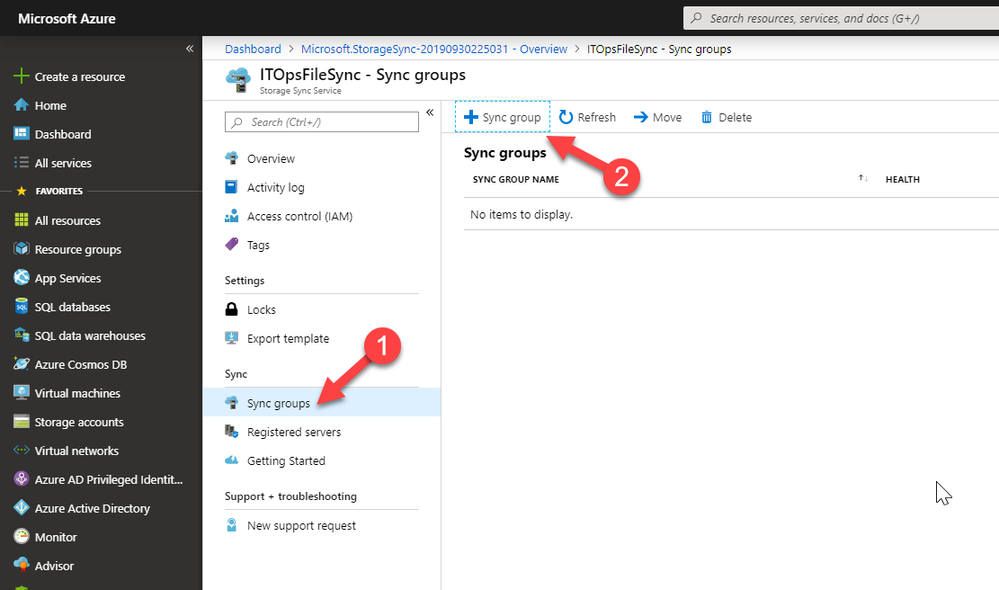This screenshot has height=590, width=999.
Task: Open All services list
Action: click(x=62, y=163)
